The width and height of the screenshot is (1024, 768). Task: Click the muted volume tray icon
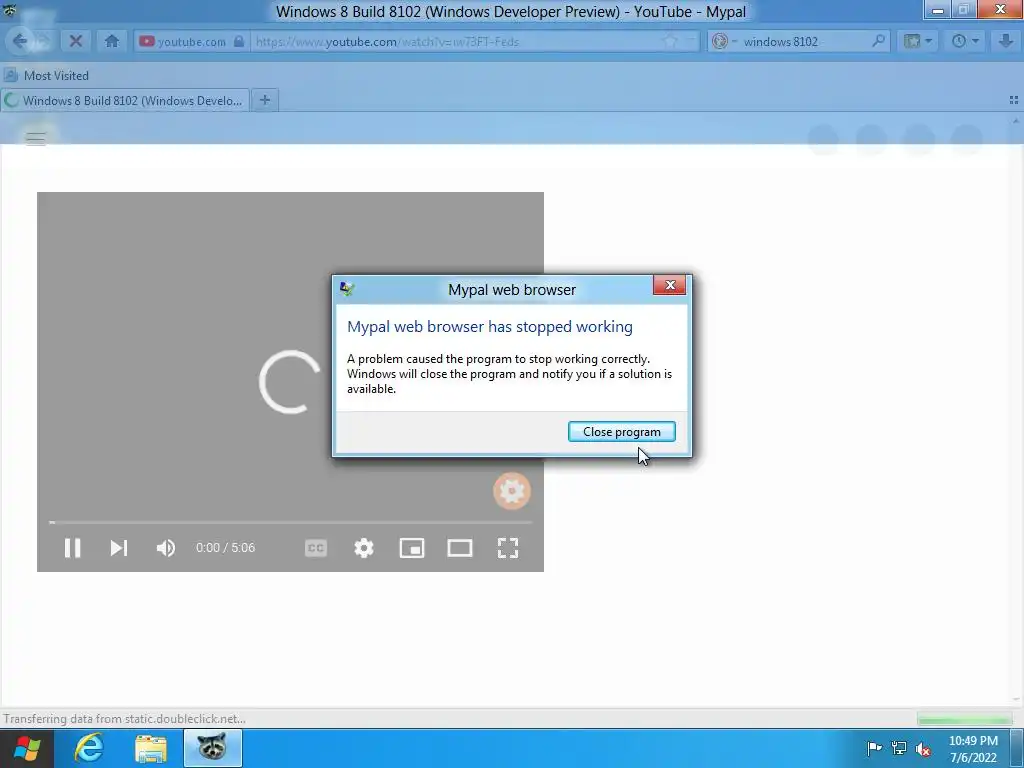pyautogui.click(x=923, y=748)
